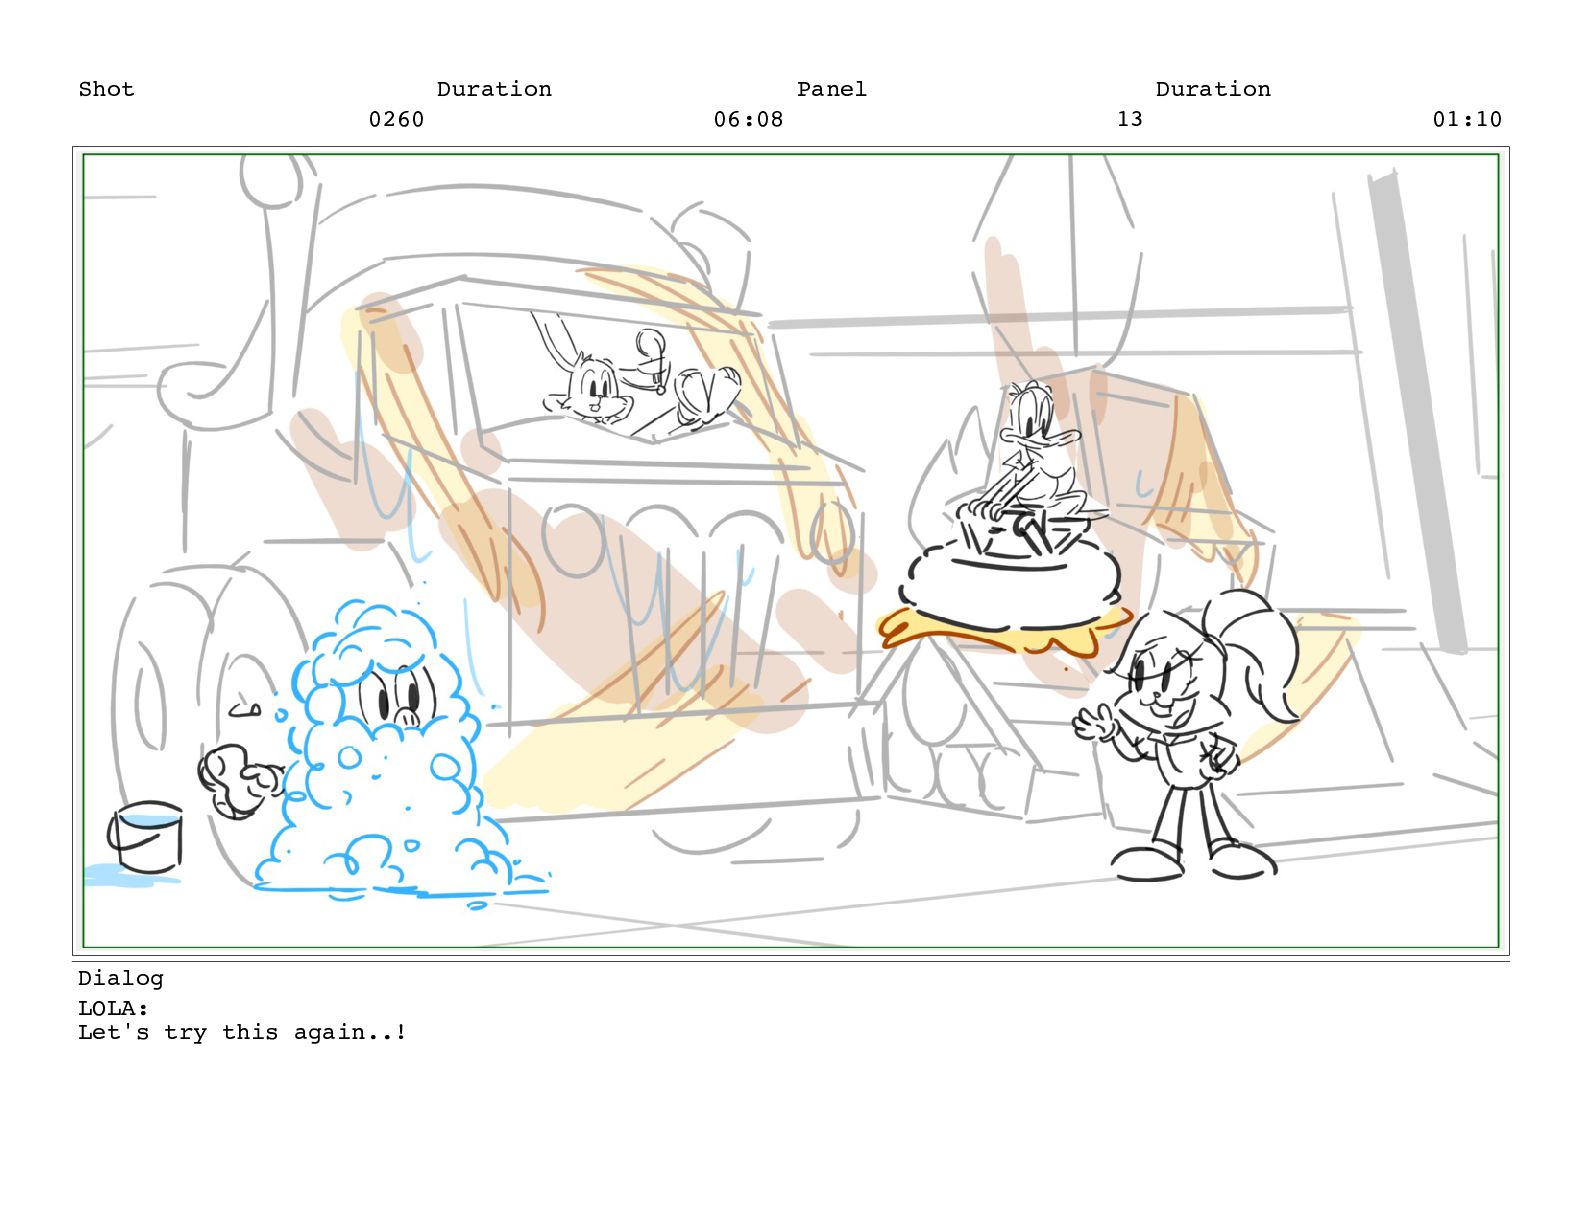
Task: Select the panel number '13'
Action: pos(1130,119)
